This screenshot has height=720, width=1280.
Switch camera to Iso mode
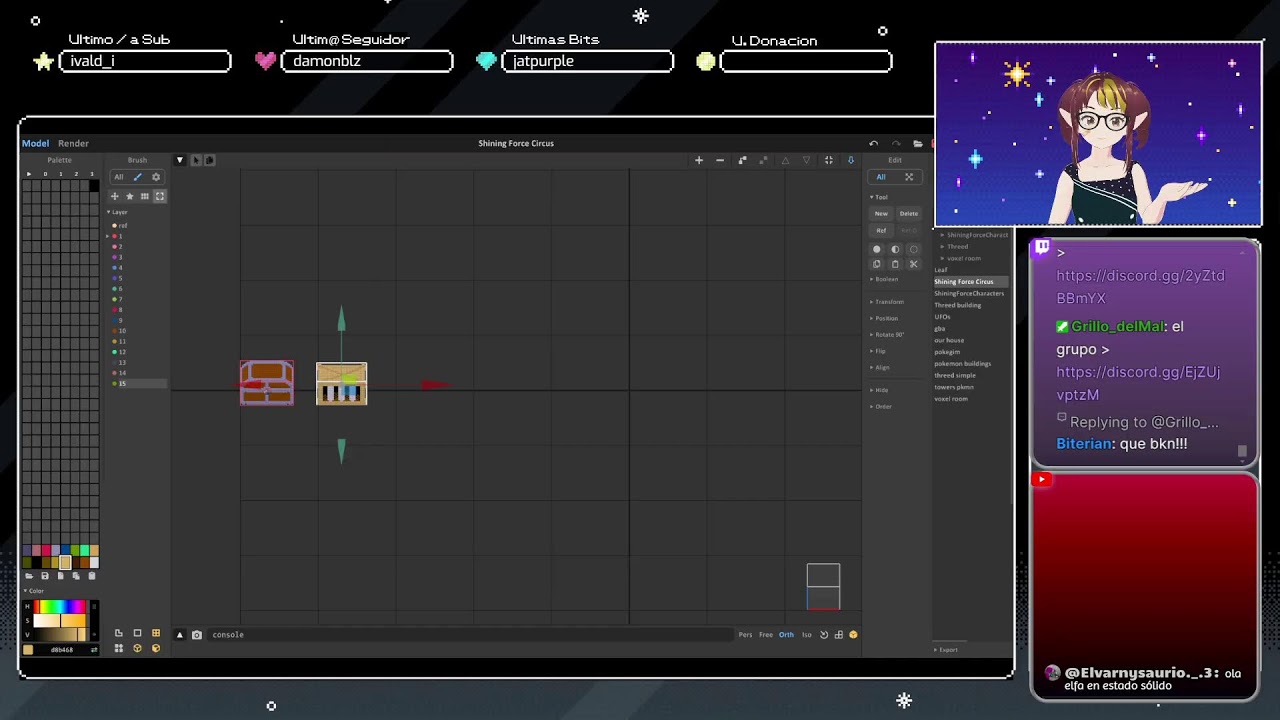coord(807,635)
